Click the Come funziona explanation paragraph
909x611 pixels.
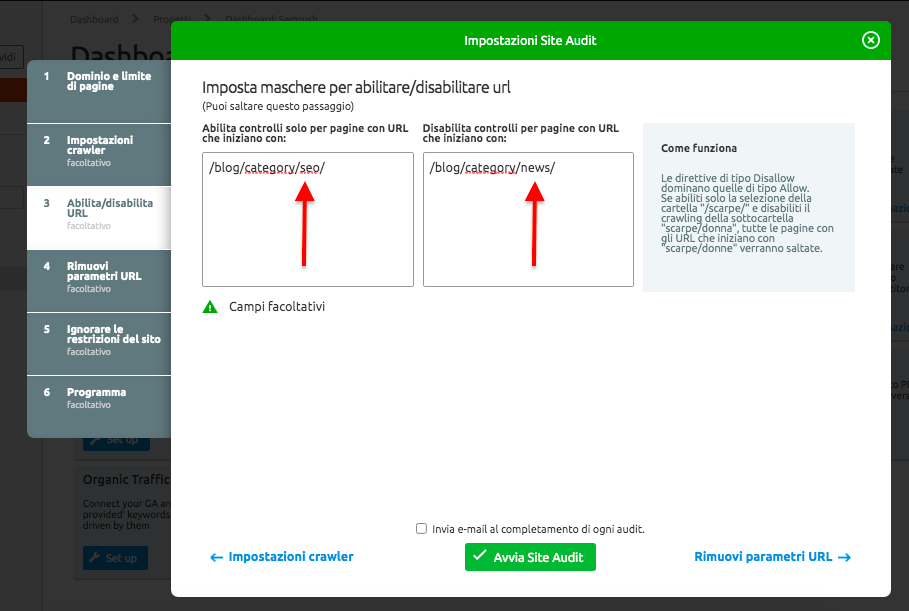pyautogui.click(x=747, y=213)
